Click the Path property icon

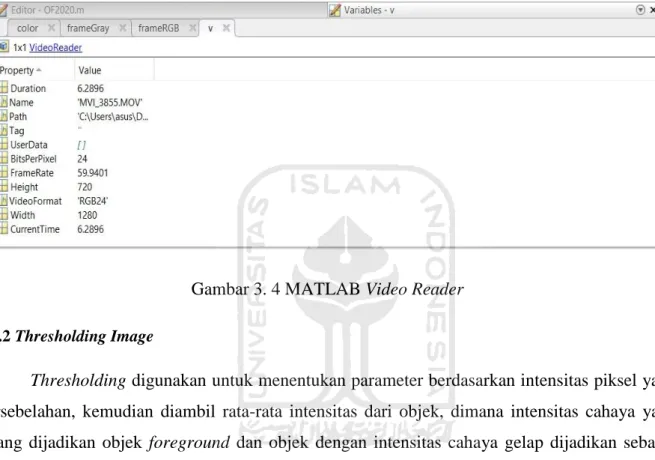[x=4, y=116]
